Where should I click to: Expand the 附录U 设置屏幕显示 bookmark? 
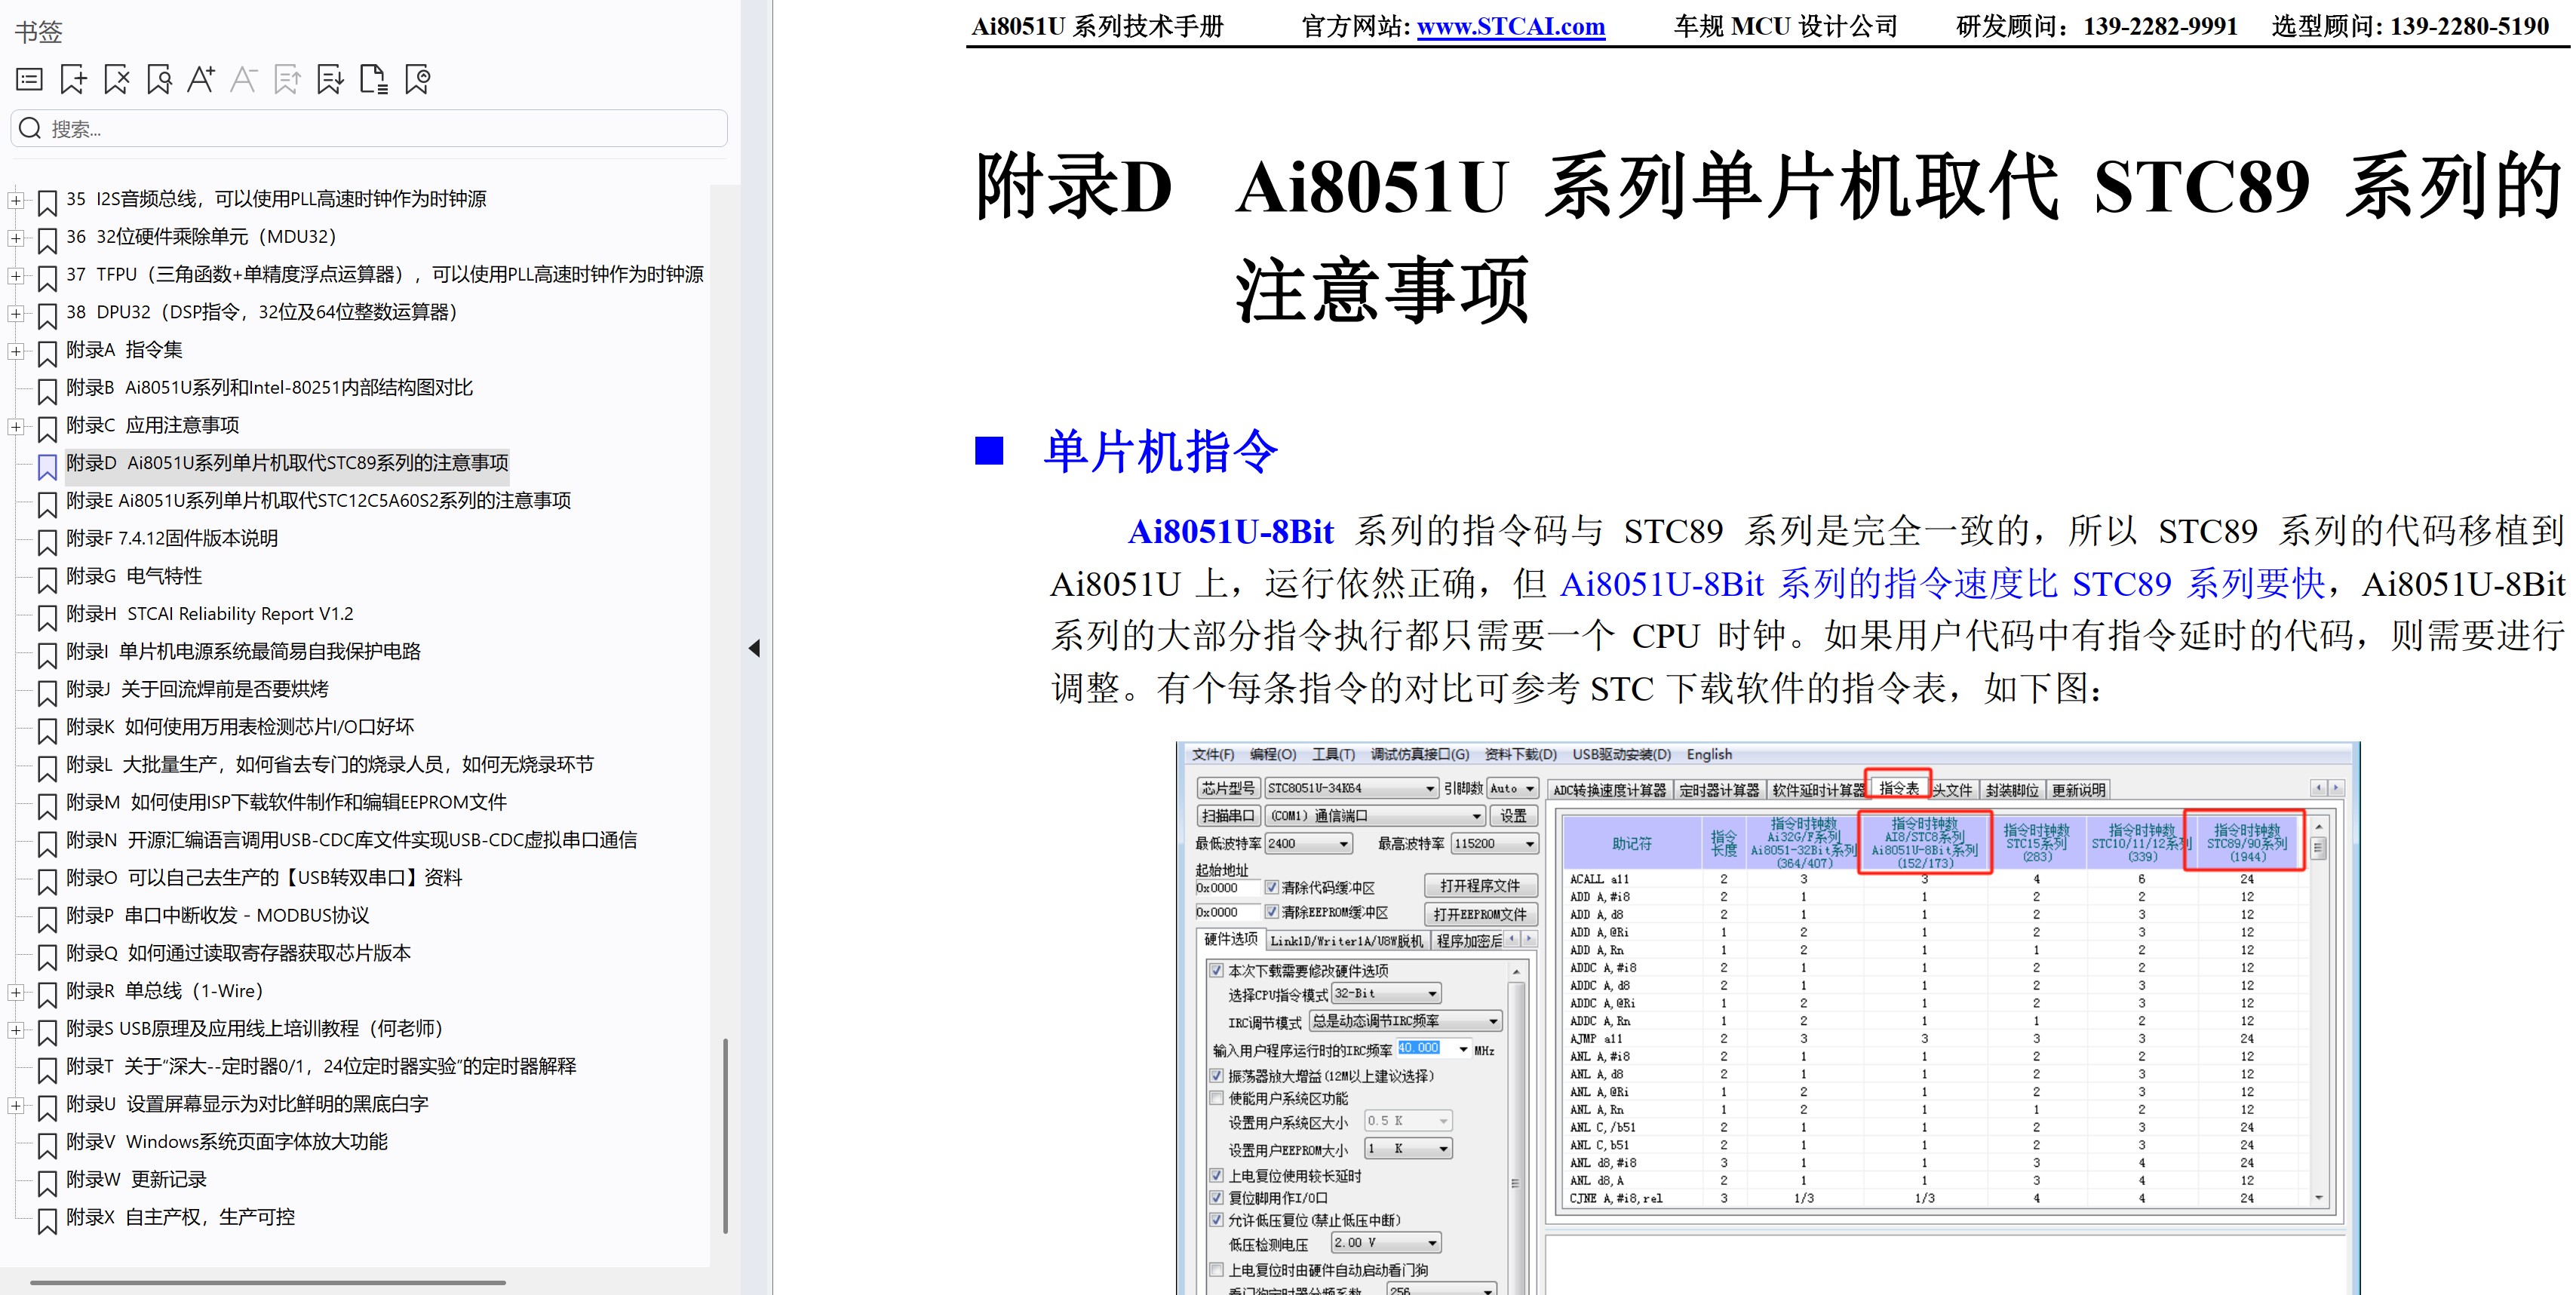pos(16,1105)
